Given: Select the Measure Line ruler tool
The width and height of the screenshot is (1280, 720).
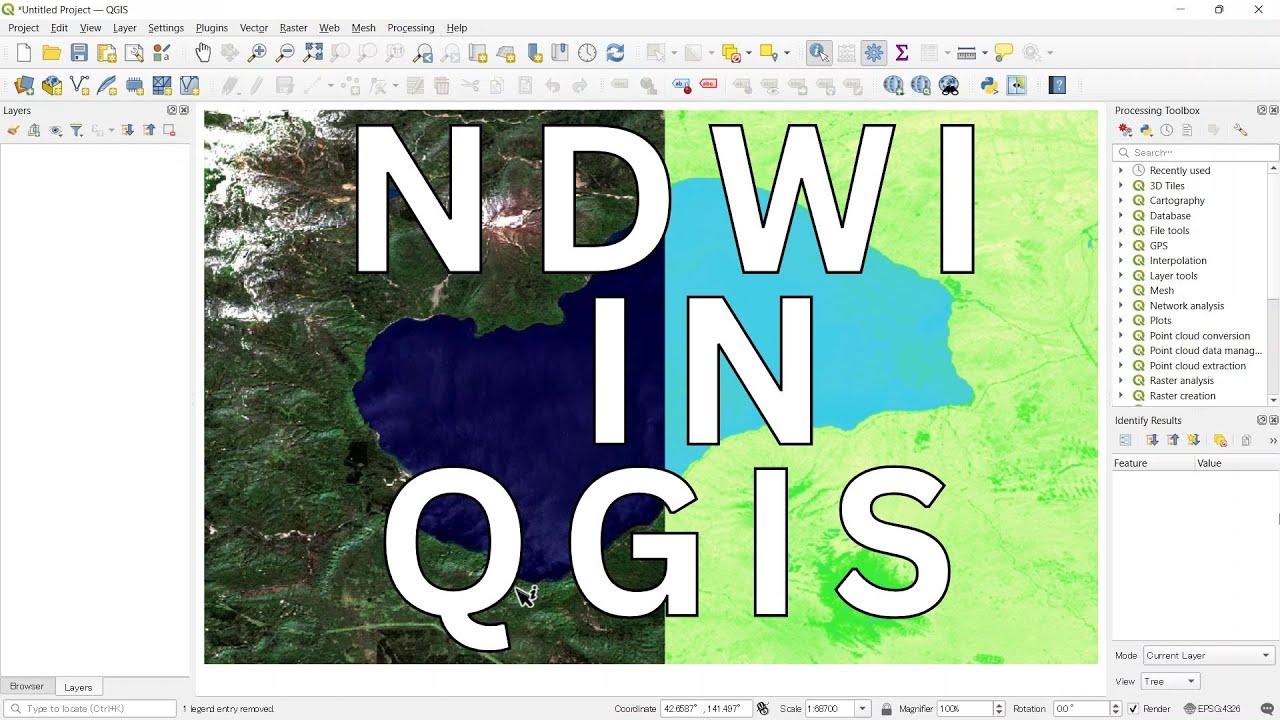Looking at the screenshot, I should coord(966,53).
